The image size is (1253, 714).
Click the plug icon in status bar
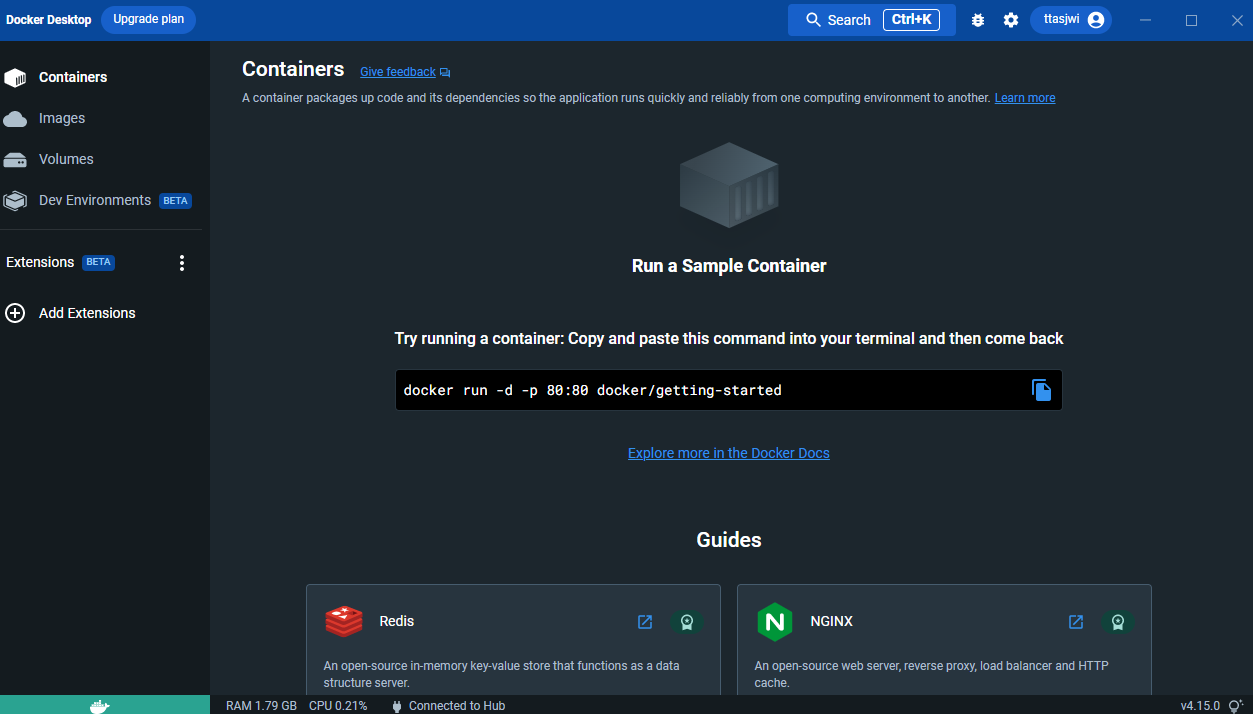(397, 706)
